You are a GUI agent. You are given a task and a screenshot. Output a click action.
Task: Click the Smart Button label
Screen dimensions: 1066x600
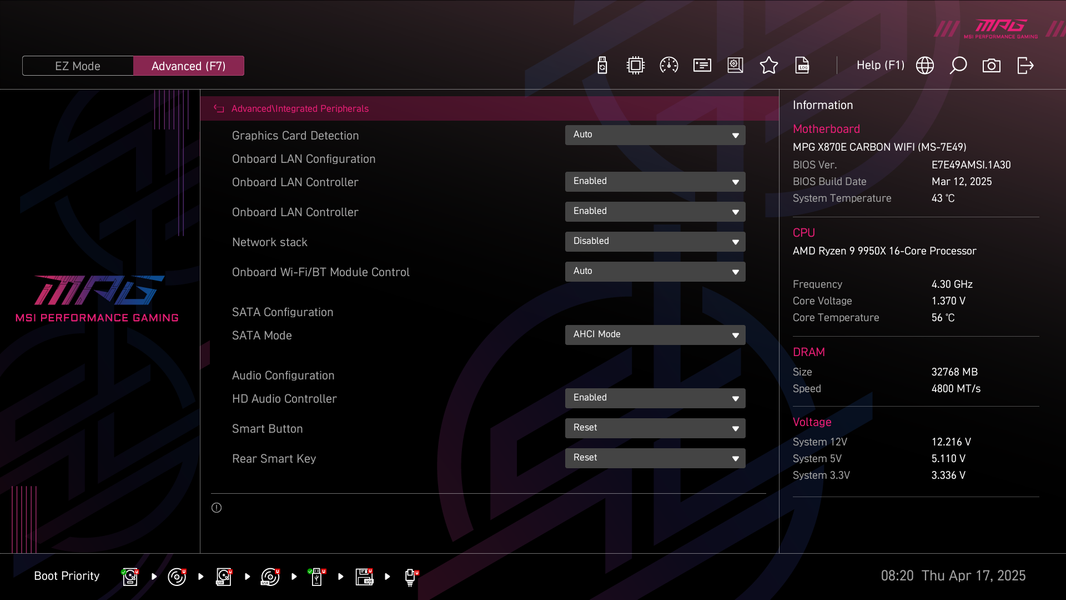click(267, 429)
